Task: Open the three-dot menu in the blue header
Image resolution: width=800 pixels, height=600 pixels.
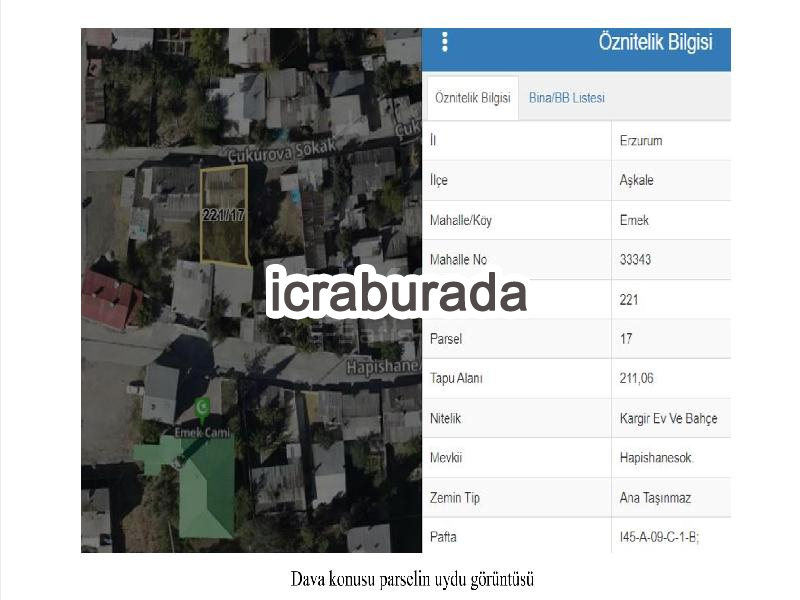Action: [445, 42]
